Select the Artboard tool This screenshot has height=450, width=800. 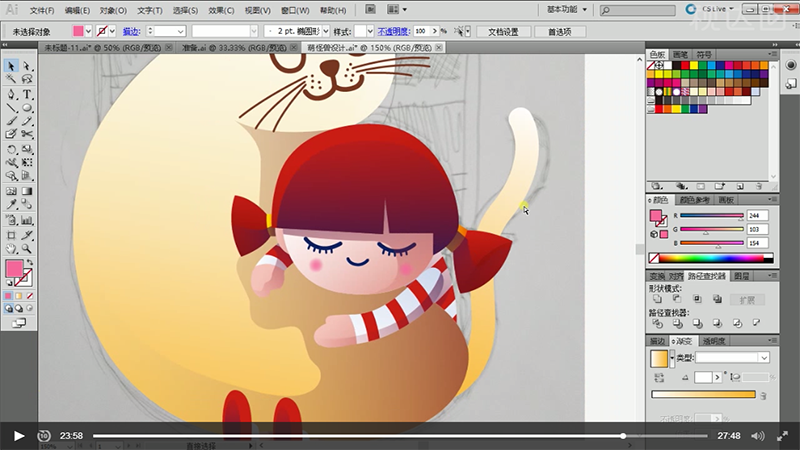(11, 235)
